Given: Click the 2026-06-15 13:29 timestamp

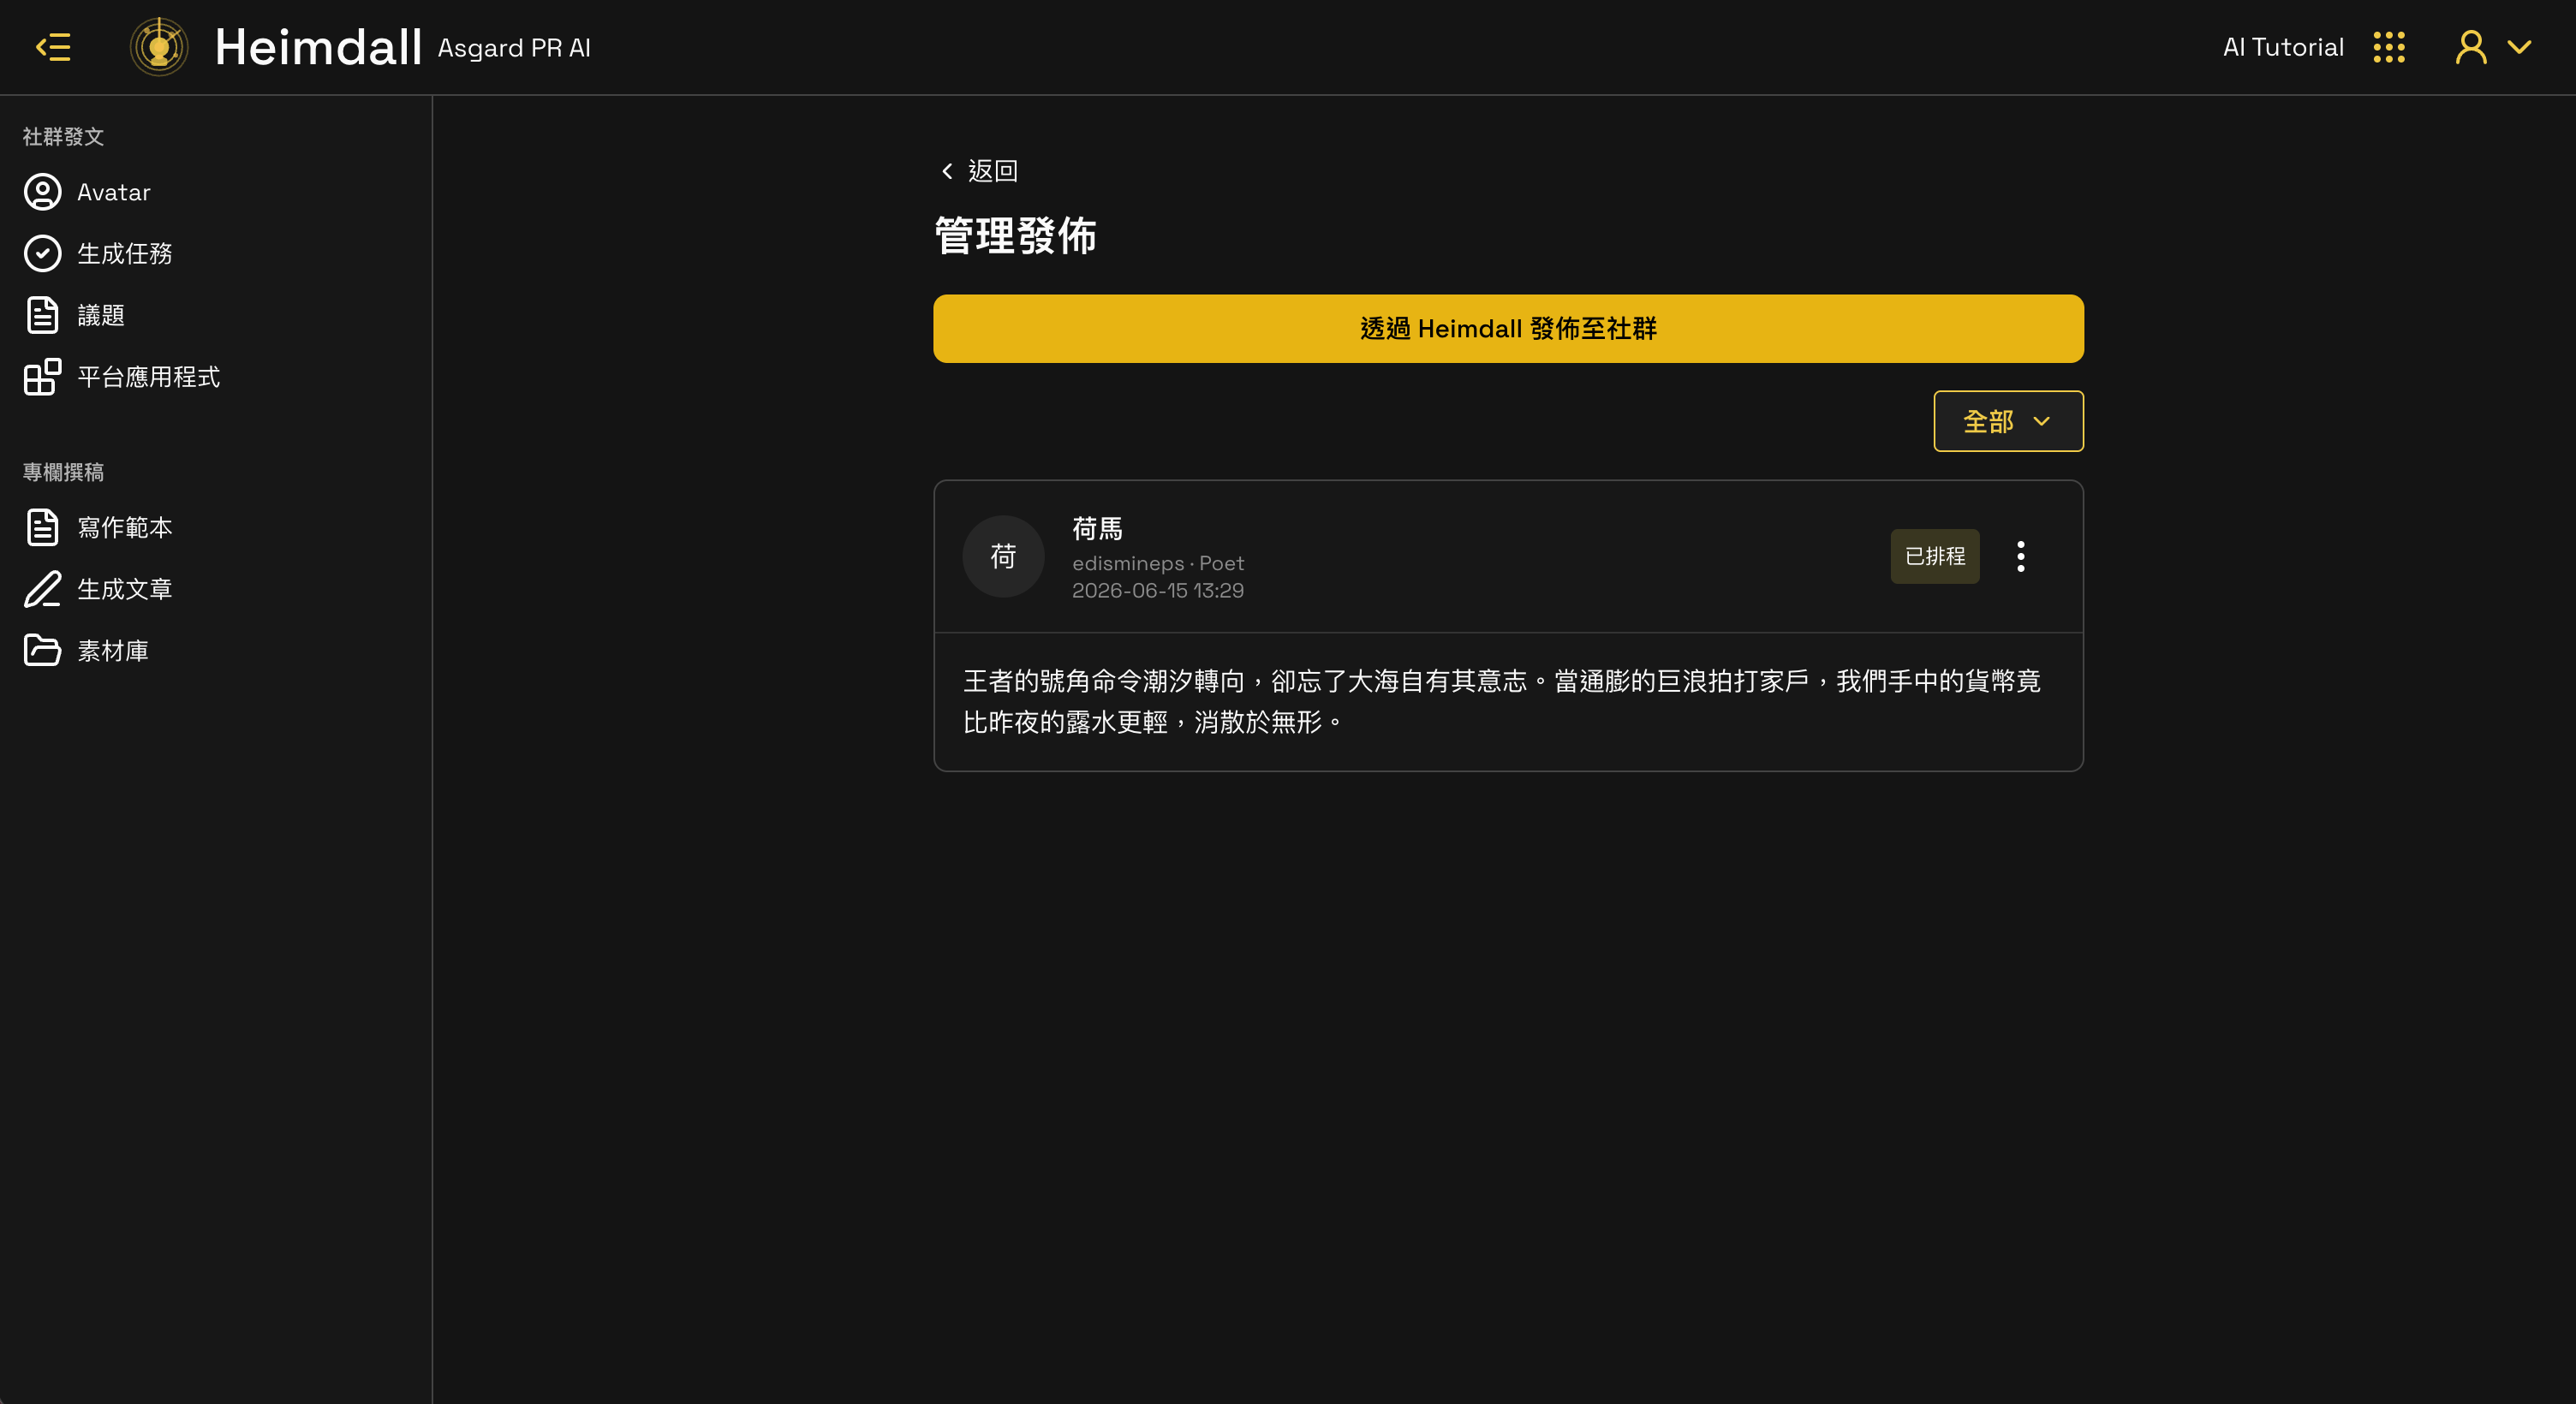Looking at the screenshot, I should coord(1158,590).
